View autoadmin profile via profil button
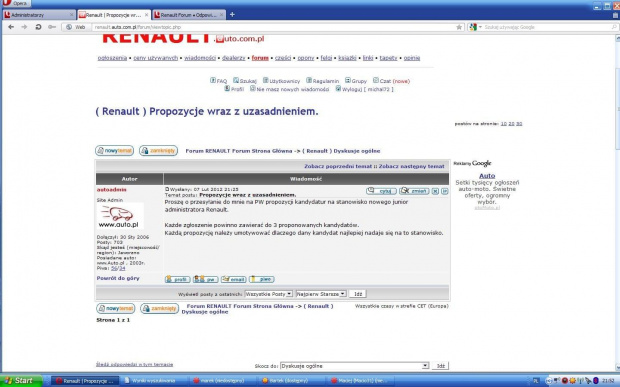The image size is (620, 387). [x=178, y=279]
